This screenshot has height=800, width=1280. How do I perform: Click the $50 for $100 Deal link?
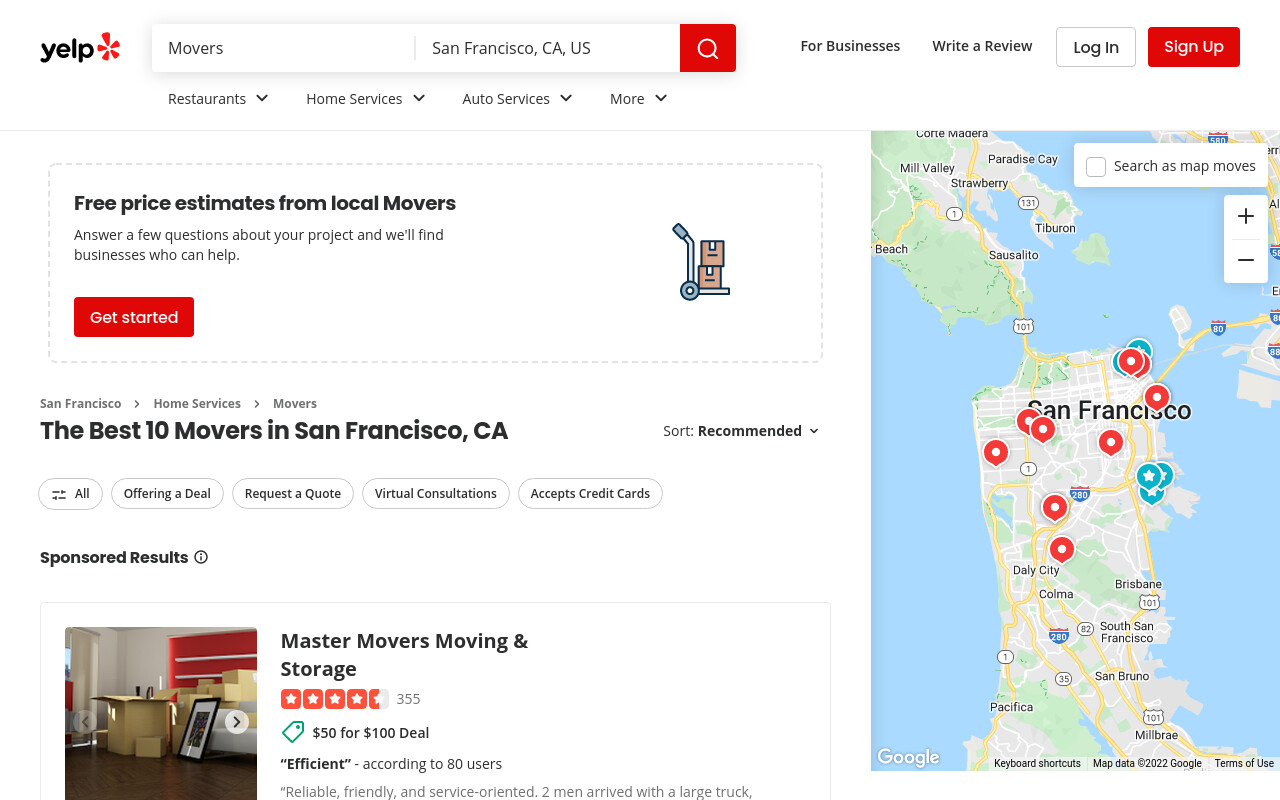(371, 733)
